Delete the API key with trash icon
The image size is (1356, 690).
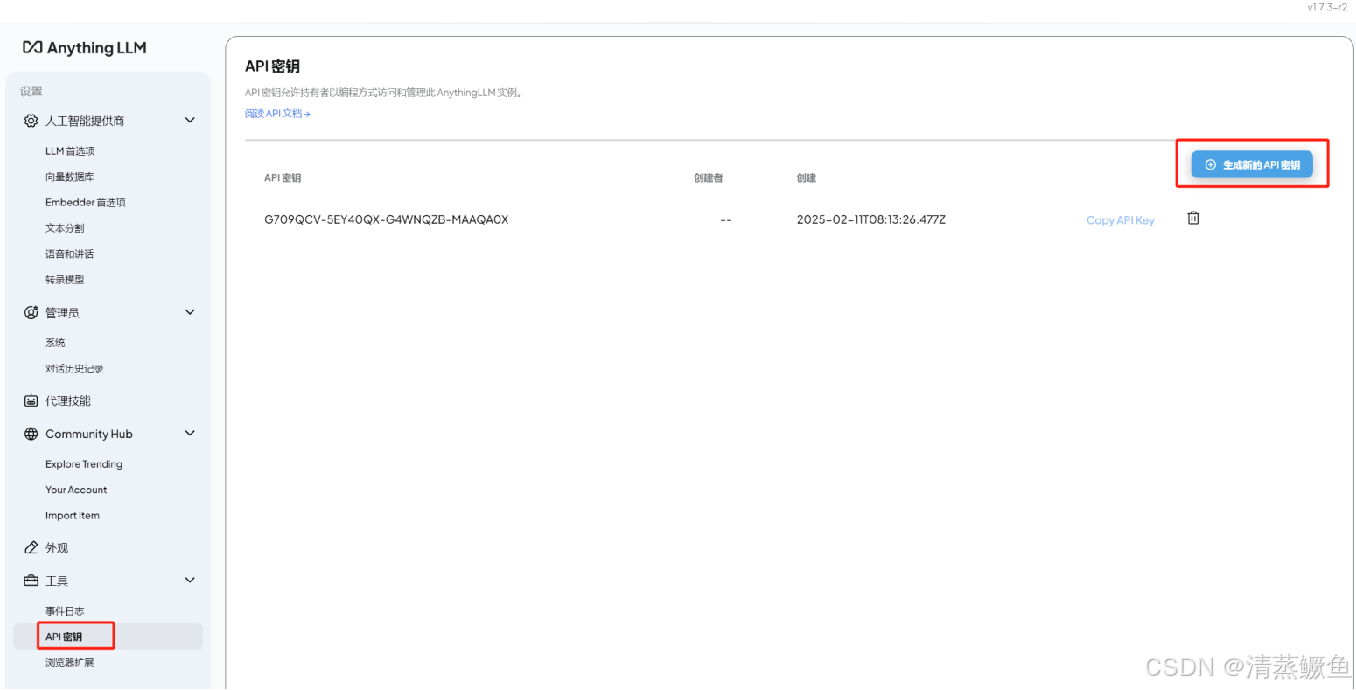(1193, 218)
